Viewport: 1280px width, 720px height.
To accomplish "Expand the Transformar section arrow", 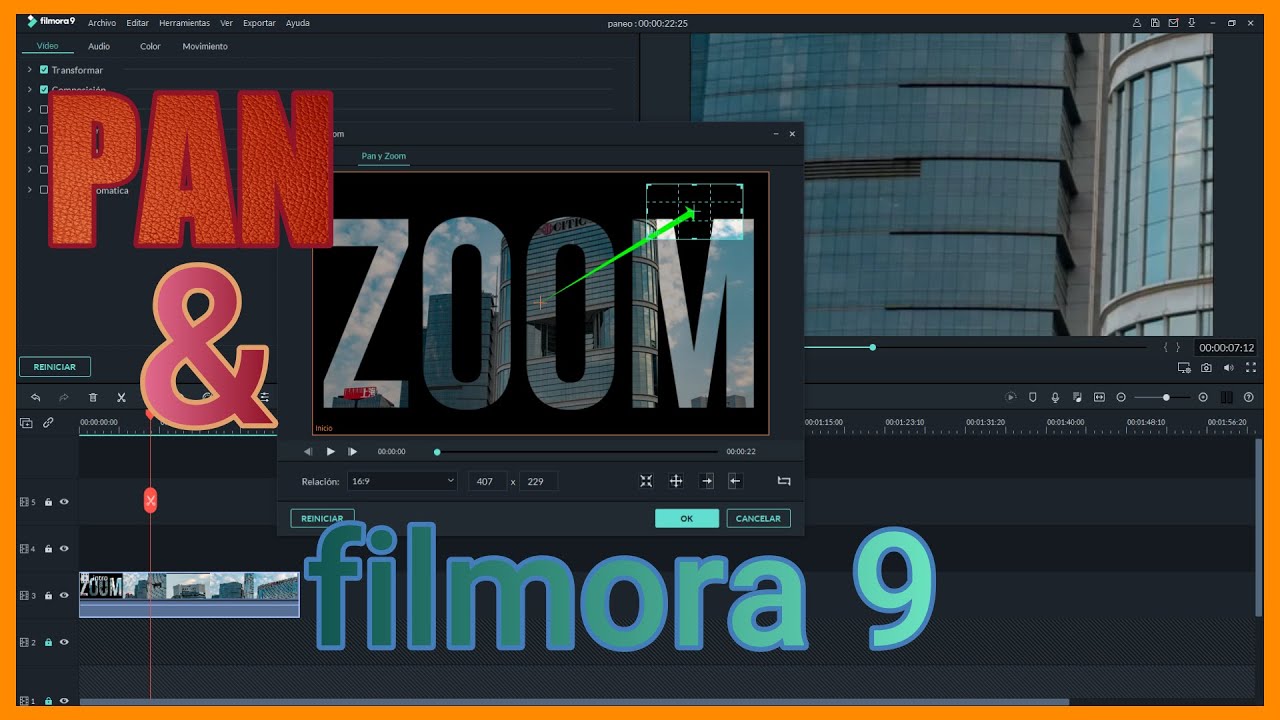I will click(30, 70).
